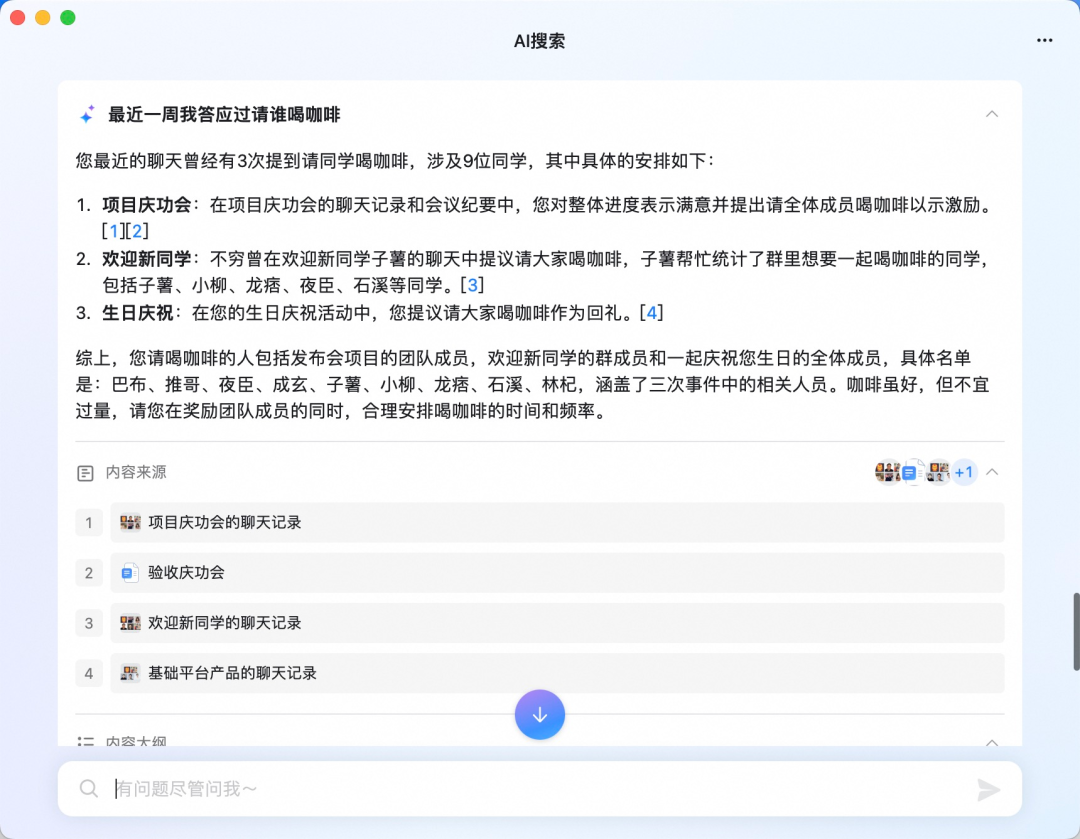
Task: Focus the 有问题尽管问我 search input
Action: 540,789
